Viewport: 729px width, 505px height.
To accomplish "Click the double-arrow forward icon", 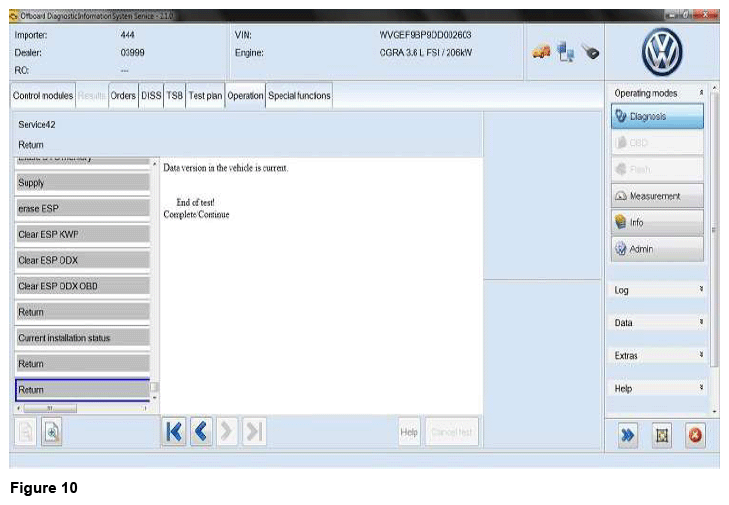I will [628, 435].
